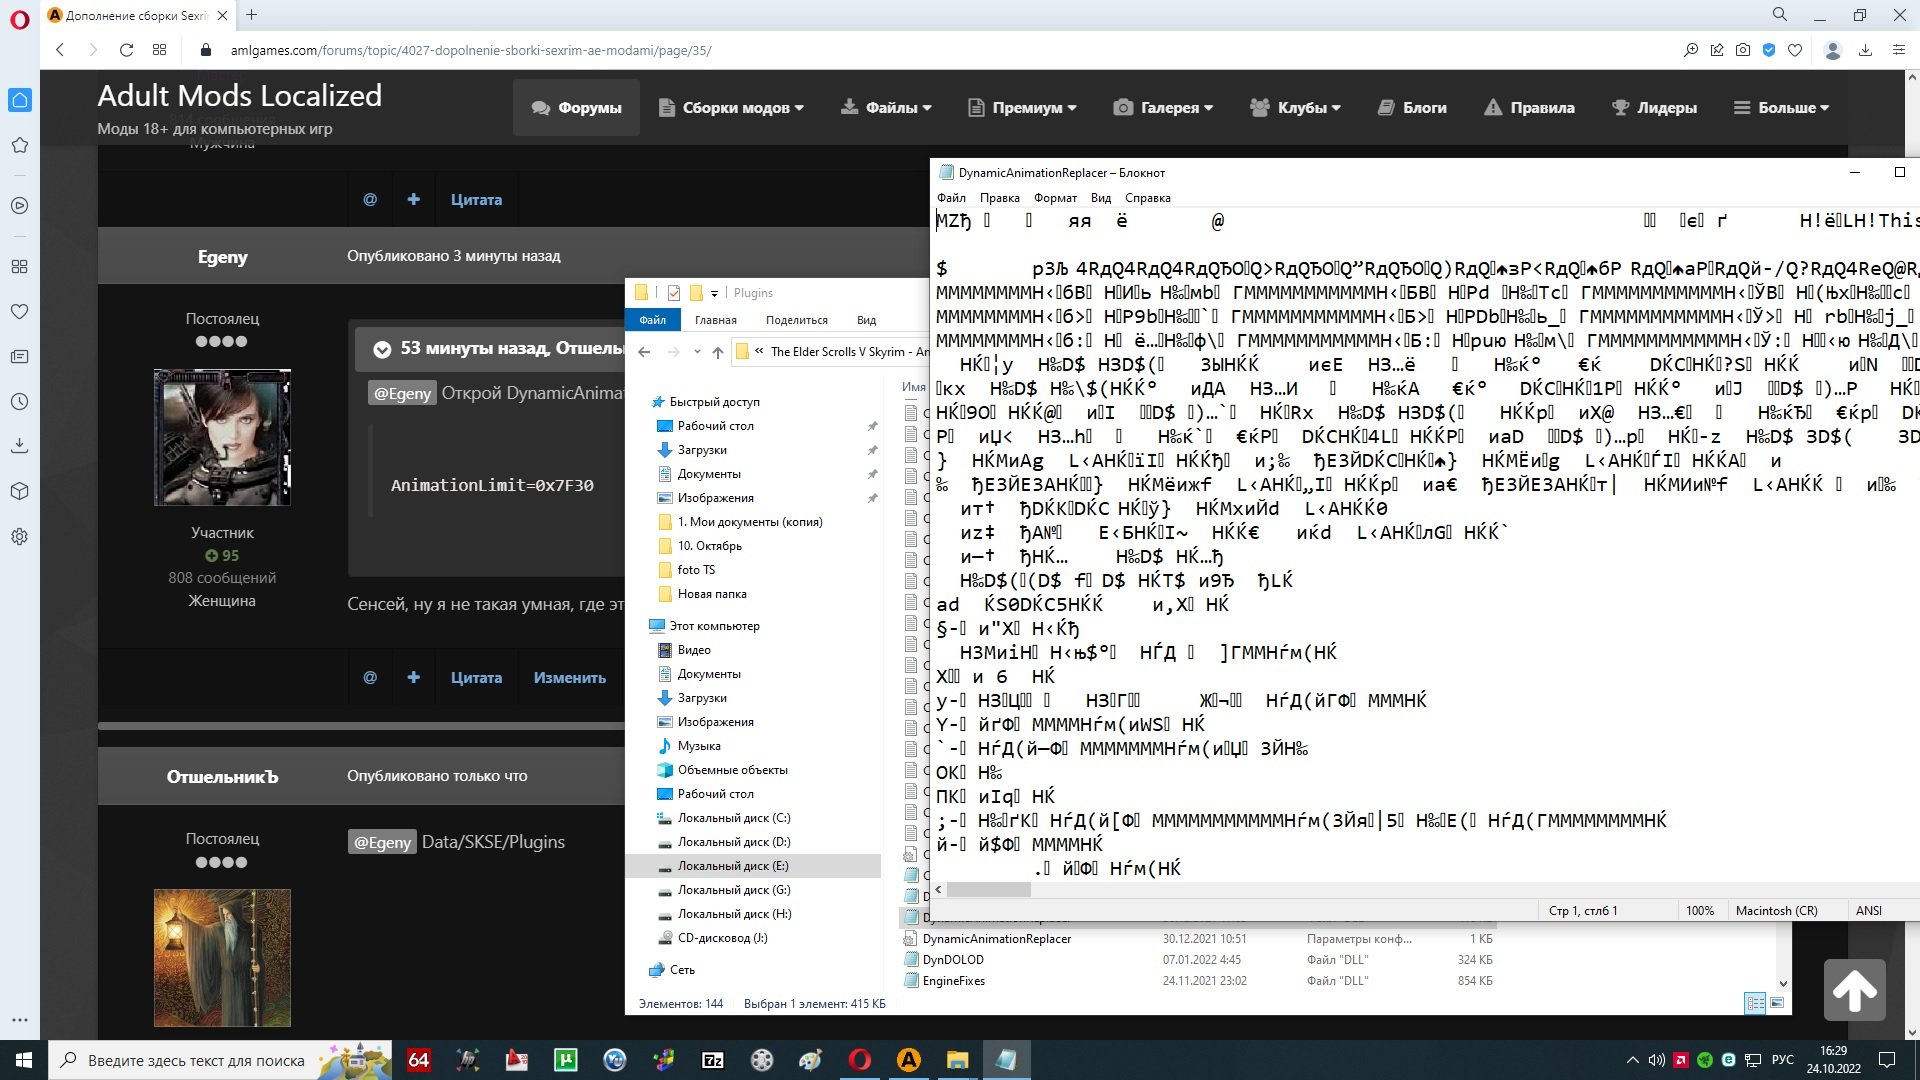
Task: Click Opera Easy Setup sliders icon
Action: pyautogui.click(x=1898, y=50)
